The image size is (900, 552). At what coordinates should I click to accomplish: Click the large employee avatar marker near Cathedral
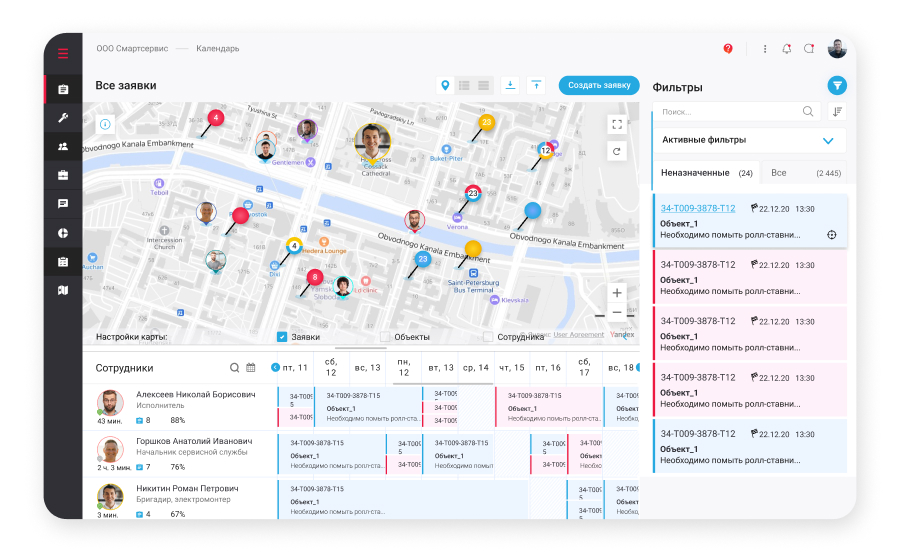pyautogui.click(x=373, y=142)
